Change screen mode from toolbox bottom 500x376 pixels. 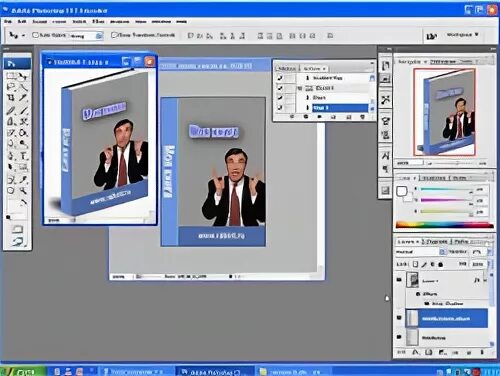pos(17,241)
